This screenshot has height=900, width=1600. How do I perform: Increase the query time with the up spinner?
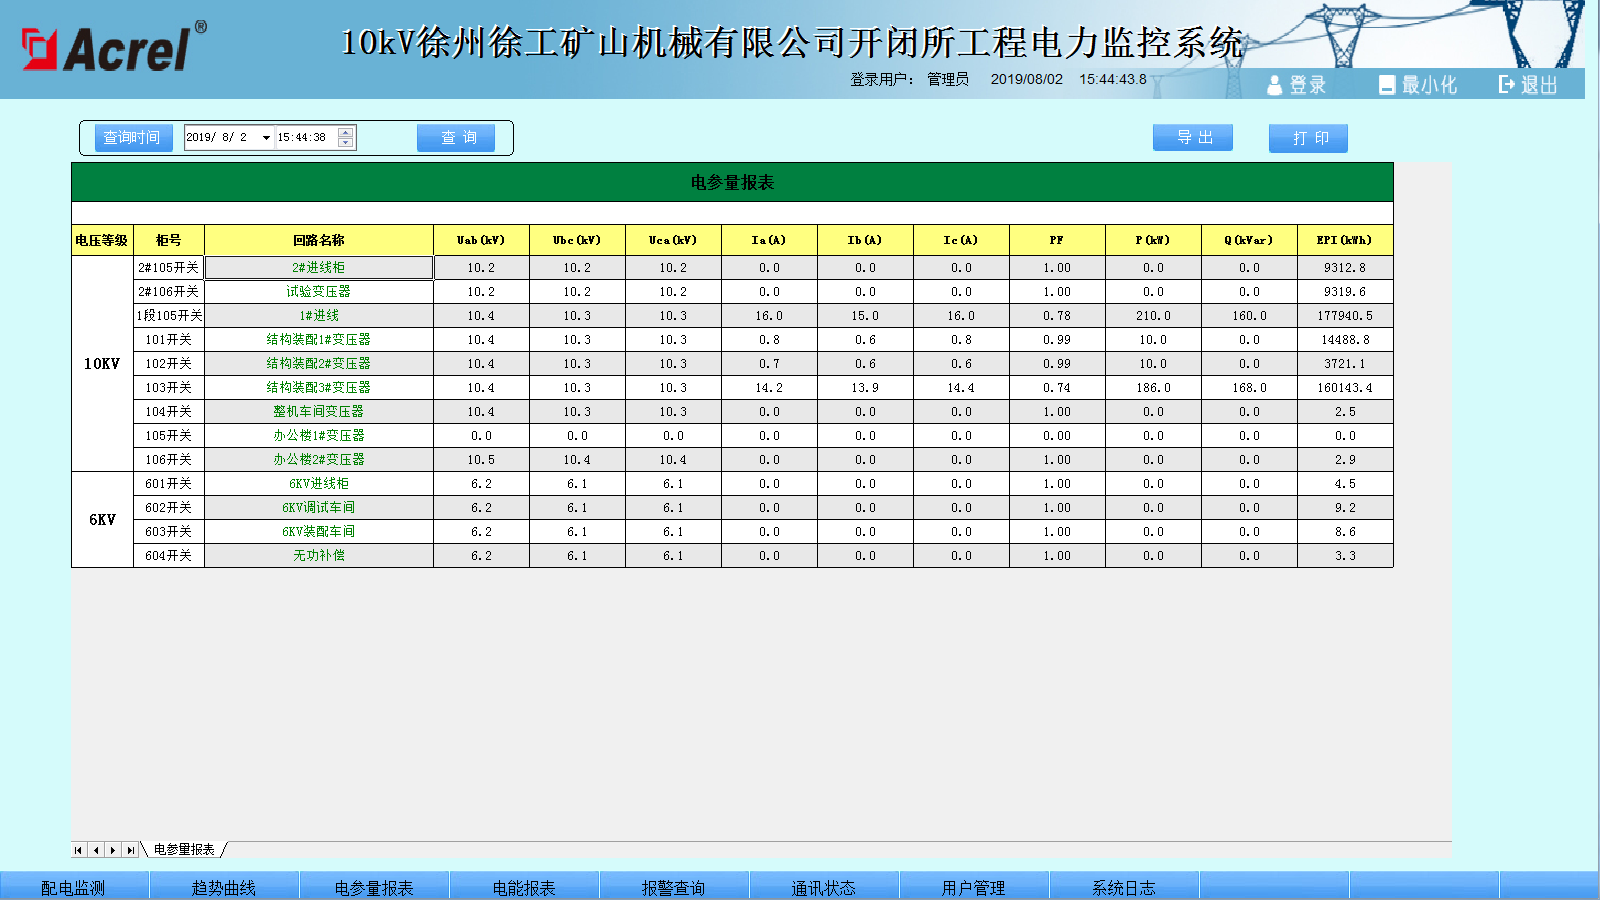pyautogui.click(x=346, y=132)
